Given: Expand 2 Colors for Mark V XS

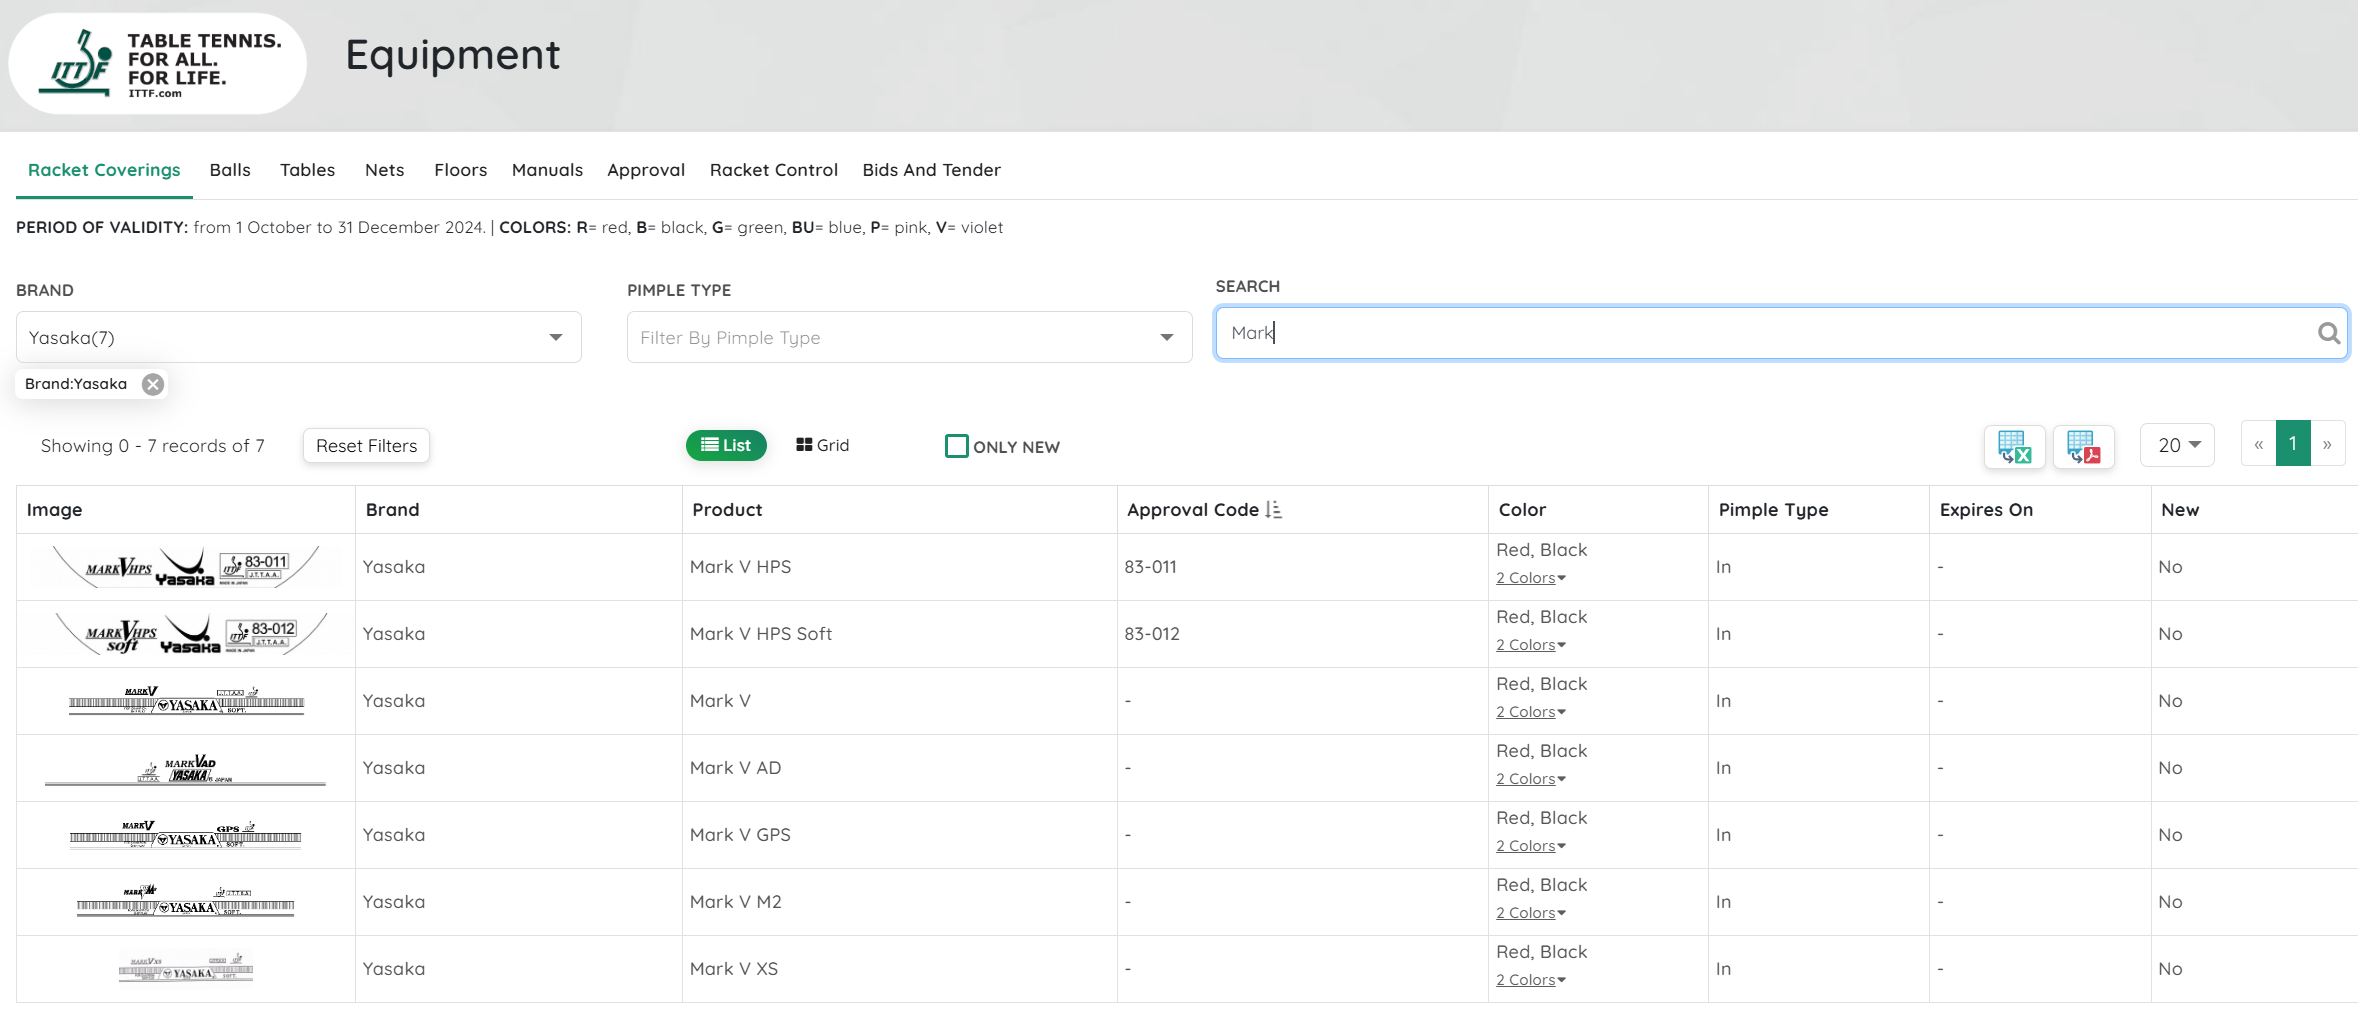Looking at the screenshot, I should pos(1531,980).
